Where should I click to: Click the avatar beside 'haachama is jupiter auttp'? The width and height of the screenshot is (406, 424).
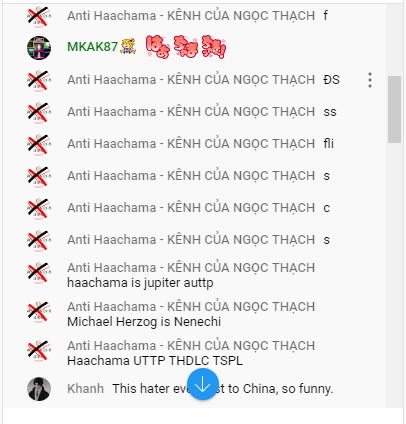(39, 272)
